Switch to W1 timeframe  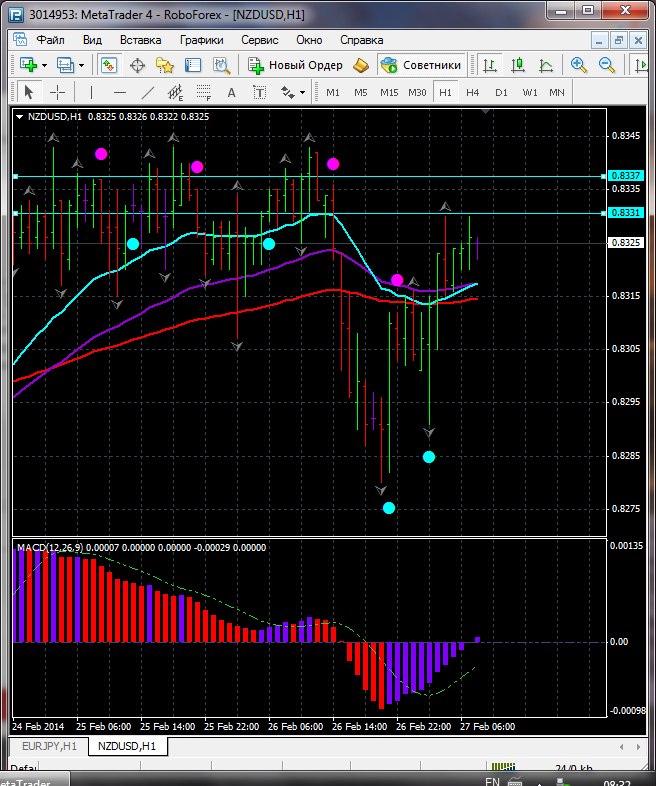pos(530,92)
